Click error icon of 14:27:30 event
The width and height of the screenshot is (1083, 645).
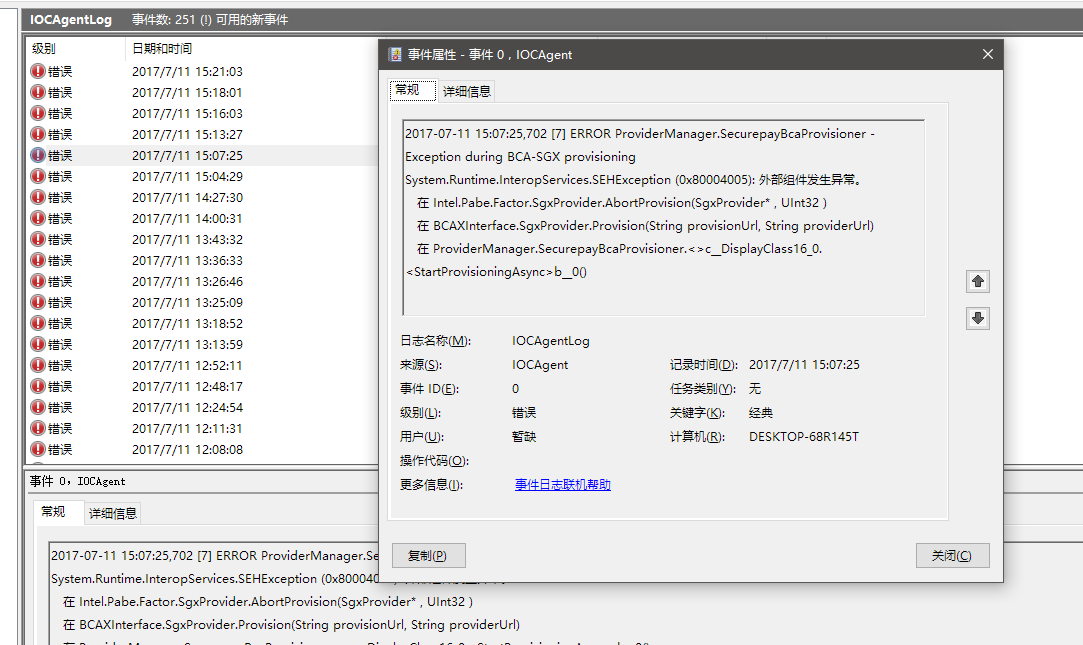tap(38, 197)
